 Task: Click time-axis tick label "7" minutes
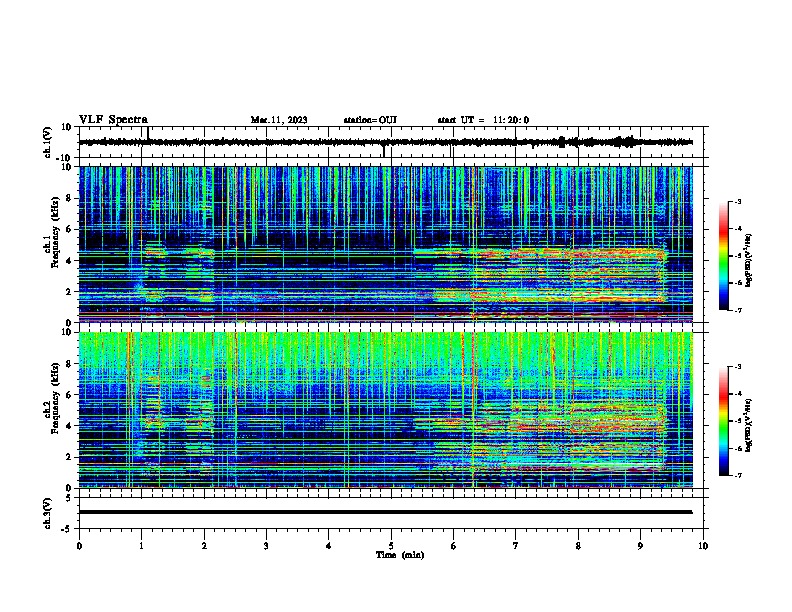[516, 546]
